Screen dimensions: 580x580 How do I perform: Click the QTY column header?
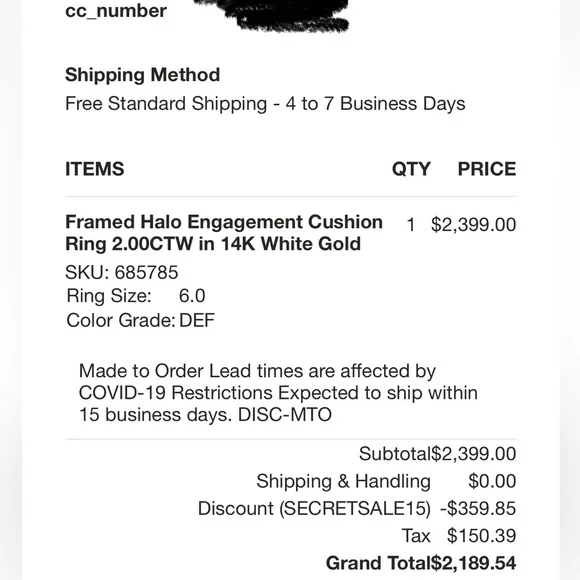(411, 169)
